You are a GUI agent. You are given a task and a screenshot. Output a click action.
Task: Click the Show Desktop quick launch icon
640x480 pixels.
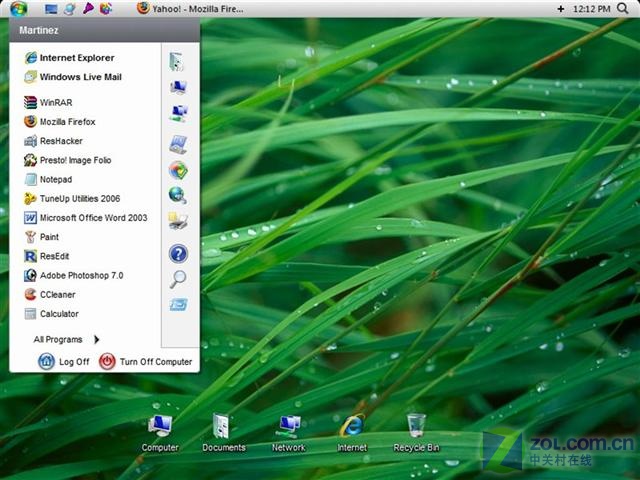(51, 9)
